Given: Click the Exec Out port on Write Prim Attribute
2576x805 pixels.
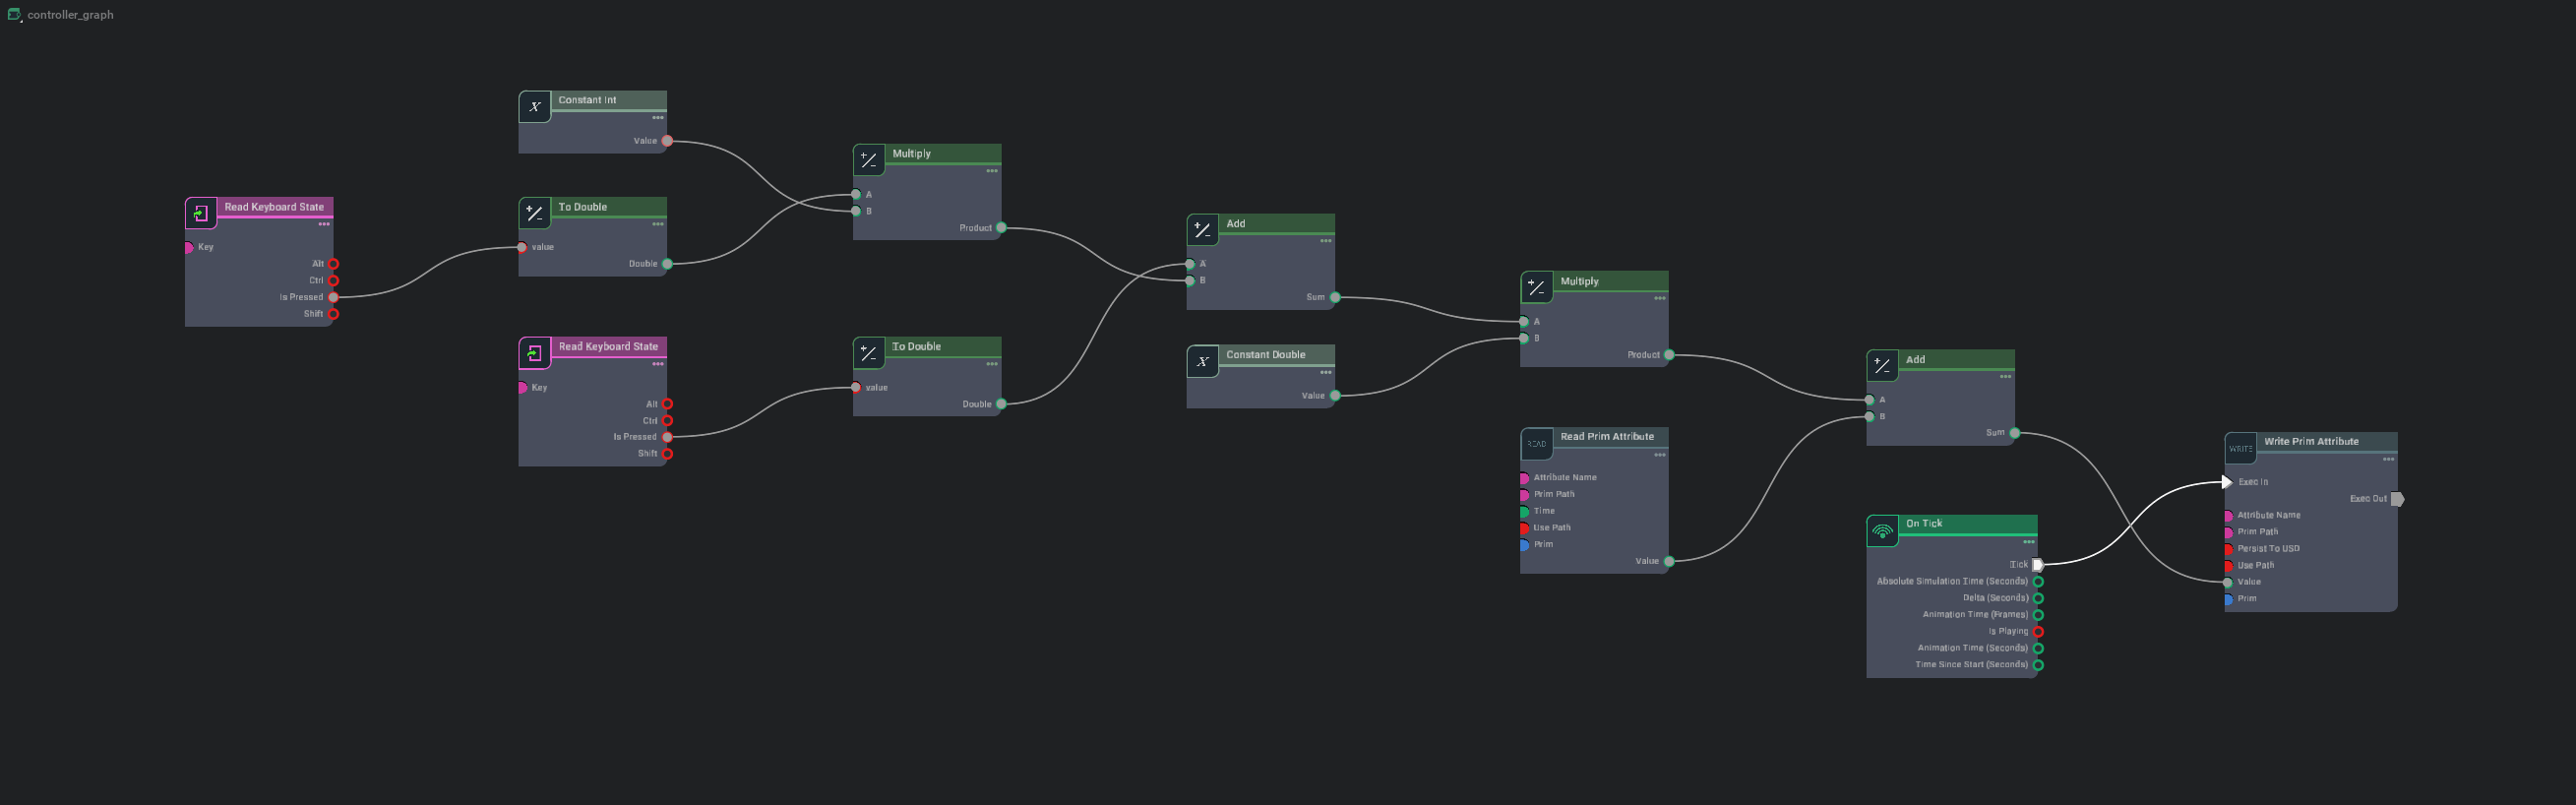Looking at the screenshot, I should (2397, 499).
